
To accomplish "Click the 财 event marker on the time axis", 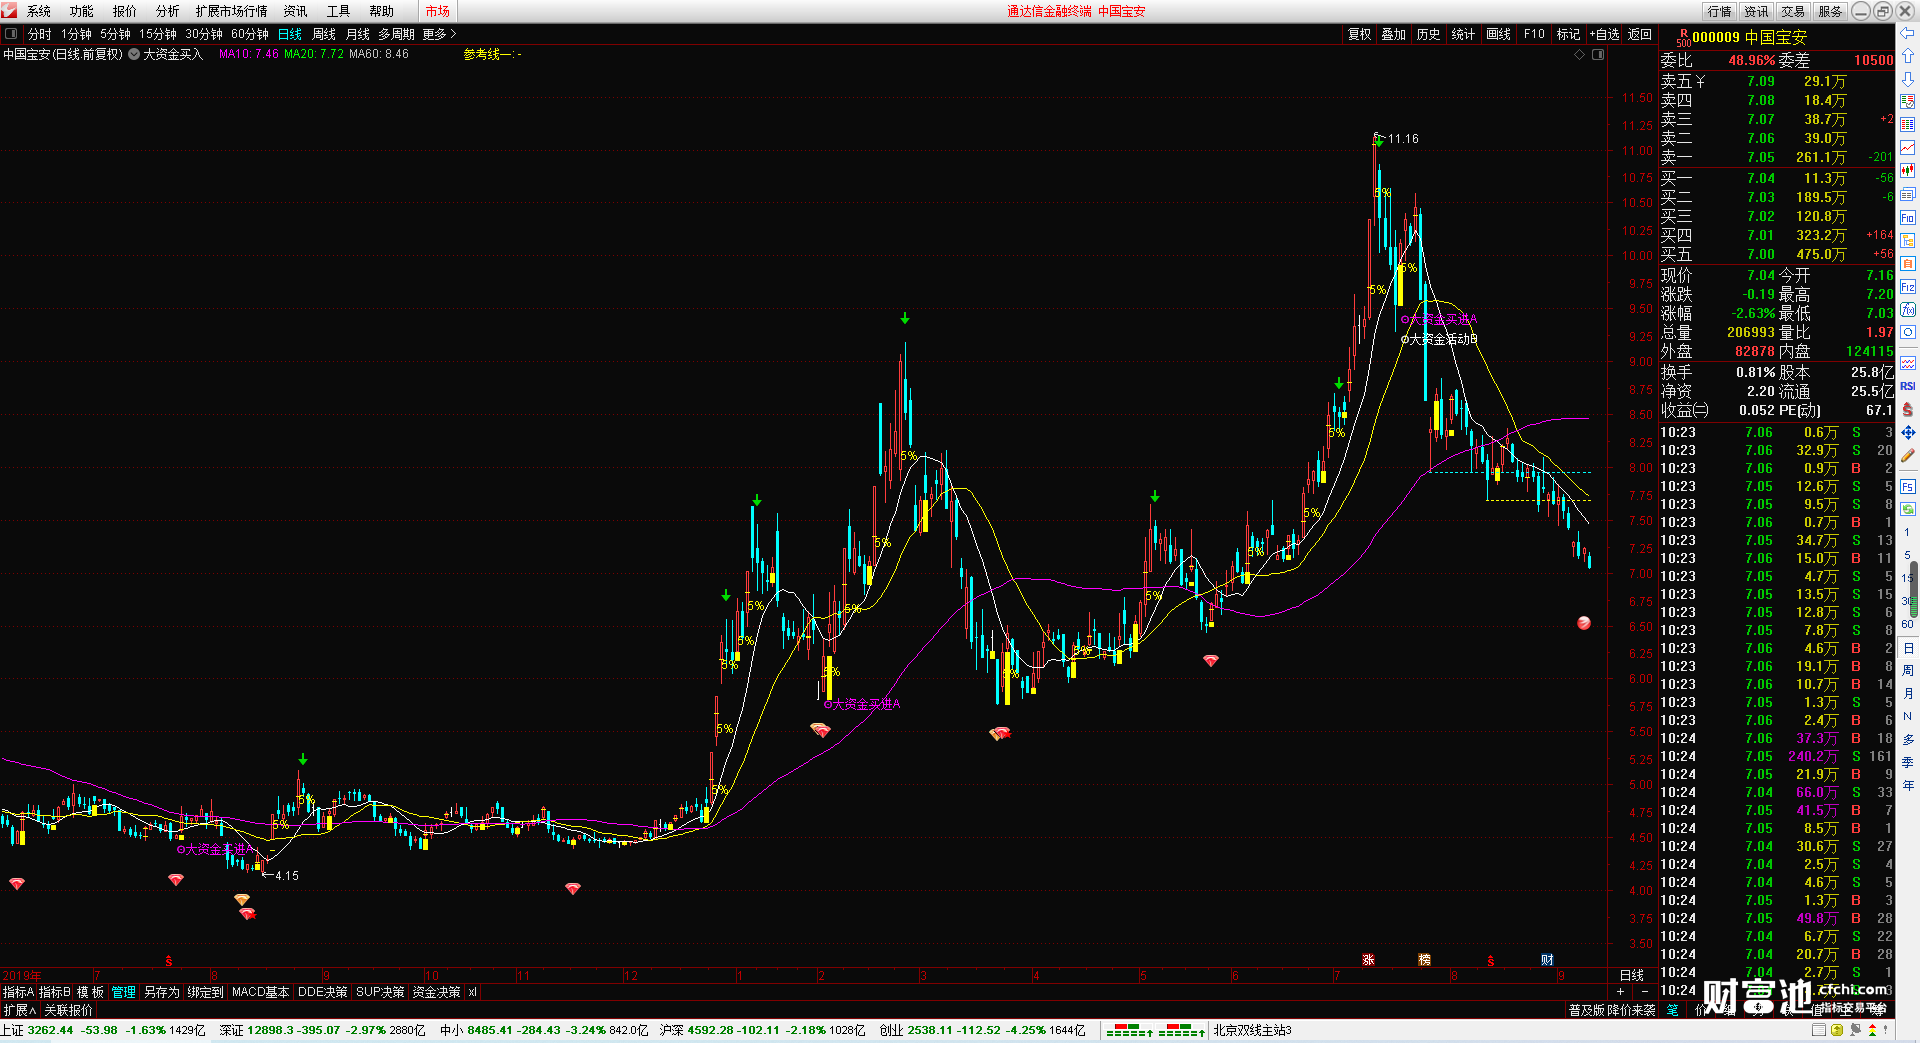I will 1547,960.
